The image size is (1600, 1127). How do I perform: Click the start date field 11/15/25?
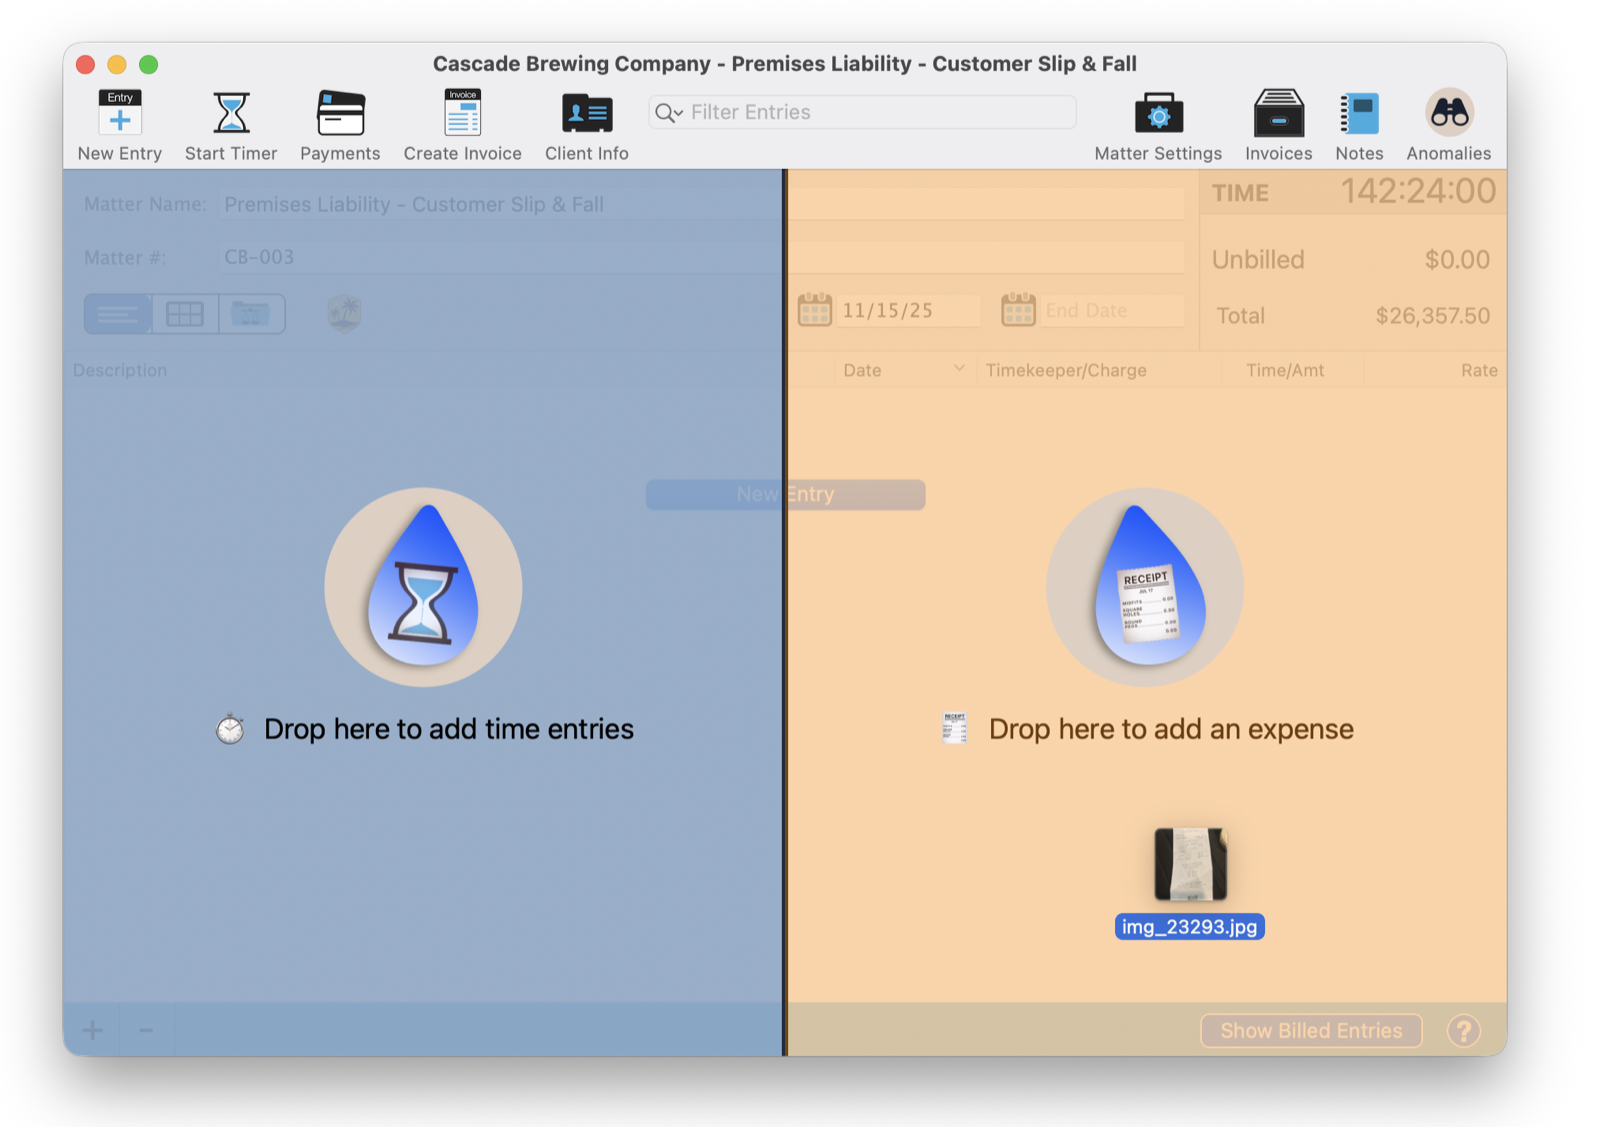908,311
